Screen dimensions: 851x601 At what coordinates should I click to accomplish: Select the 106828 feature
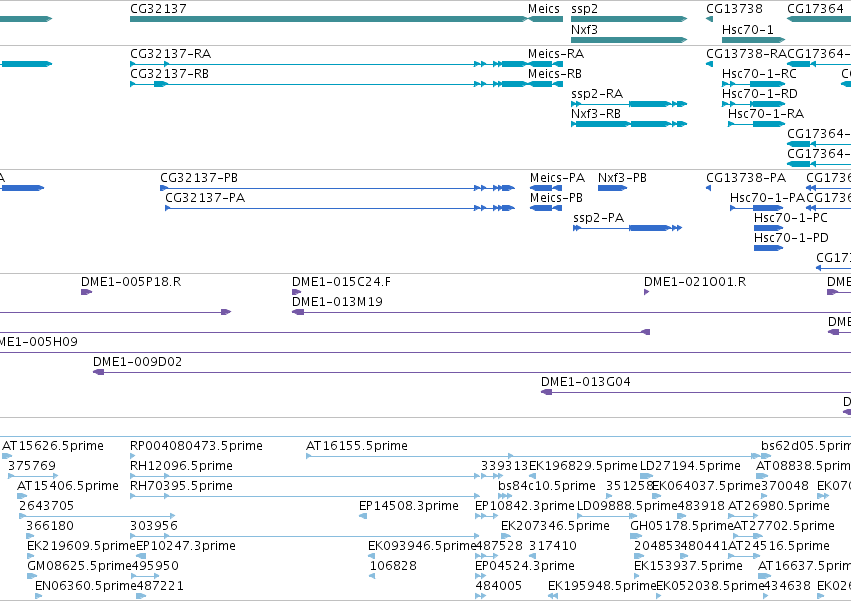pyautogui.click(x=372, y=576)
